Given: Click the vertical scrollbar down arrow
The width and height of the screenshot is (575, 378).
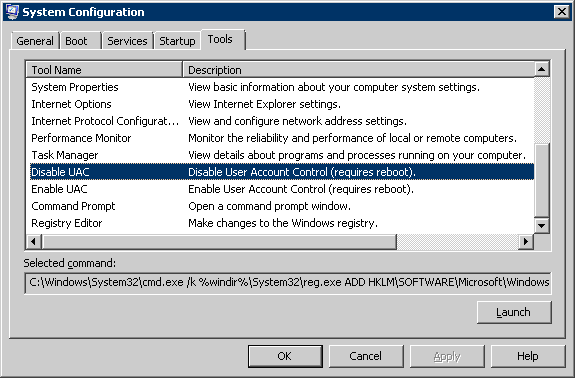Looking at the screenshot, I should (x=542, y=226).
